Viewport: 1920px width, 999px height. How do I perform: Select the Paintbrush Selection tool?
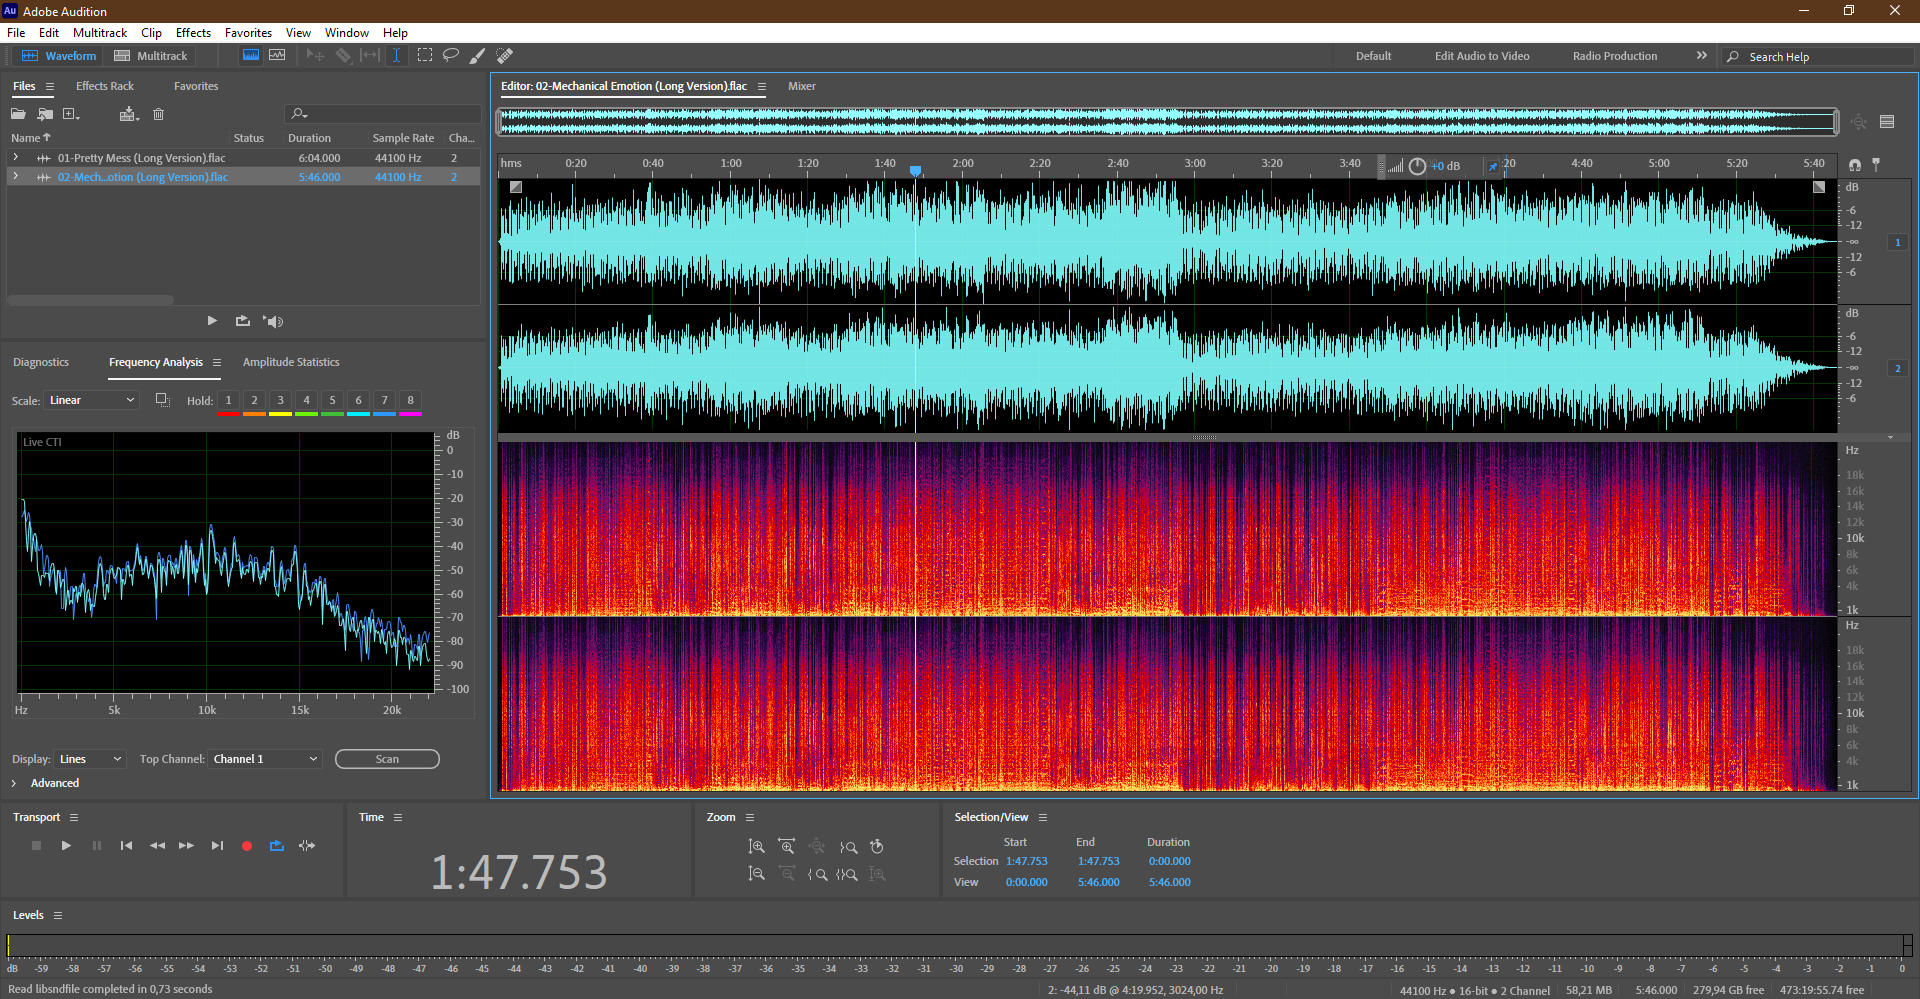pos(478,55)
